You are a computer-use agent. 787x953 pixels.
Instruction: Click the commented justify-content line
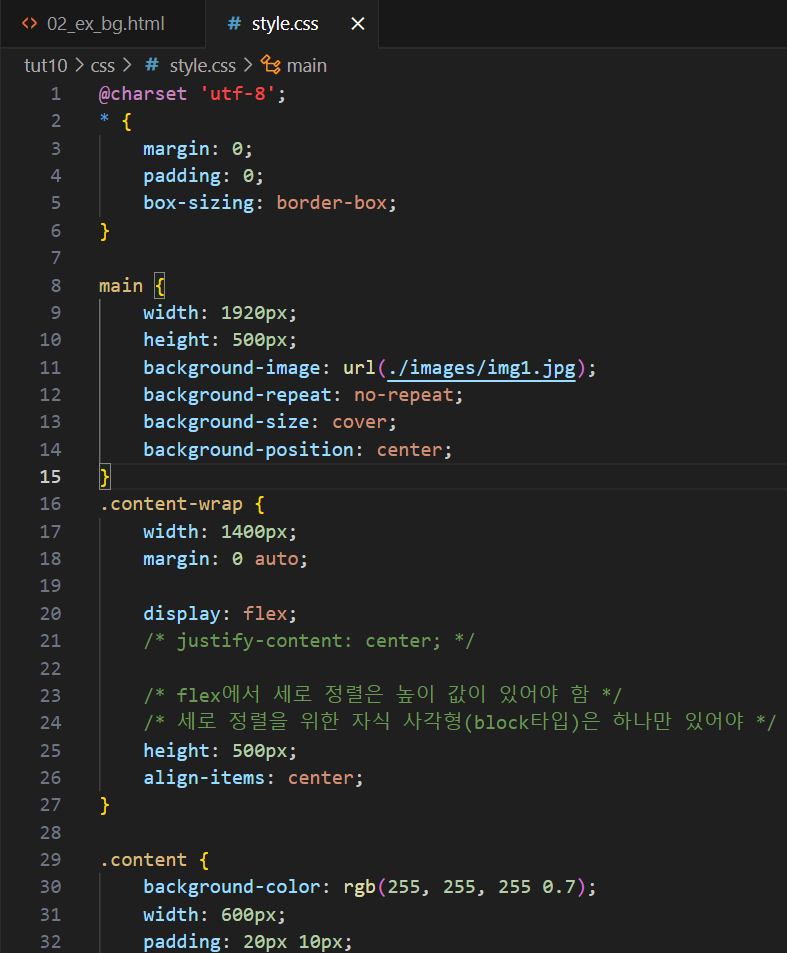coord(309,641)
